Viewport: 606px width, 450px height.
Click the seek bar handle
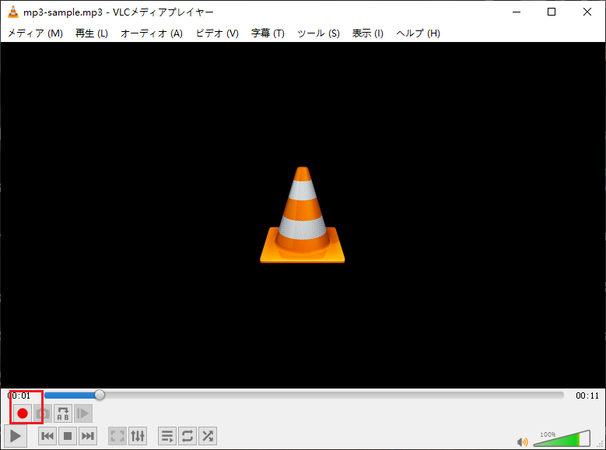pyautogui.click(x=100, y=395)
